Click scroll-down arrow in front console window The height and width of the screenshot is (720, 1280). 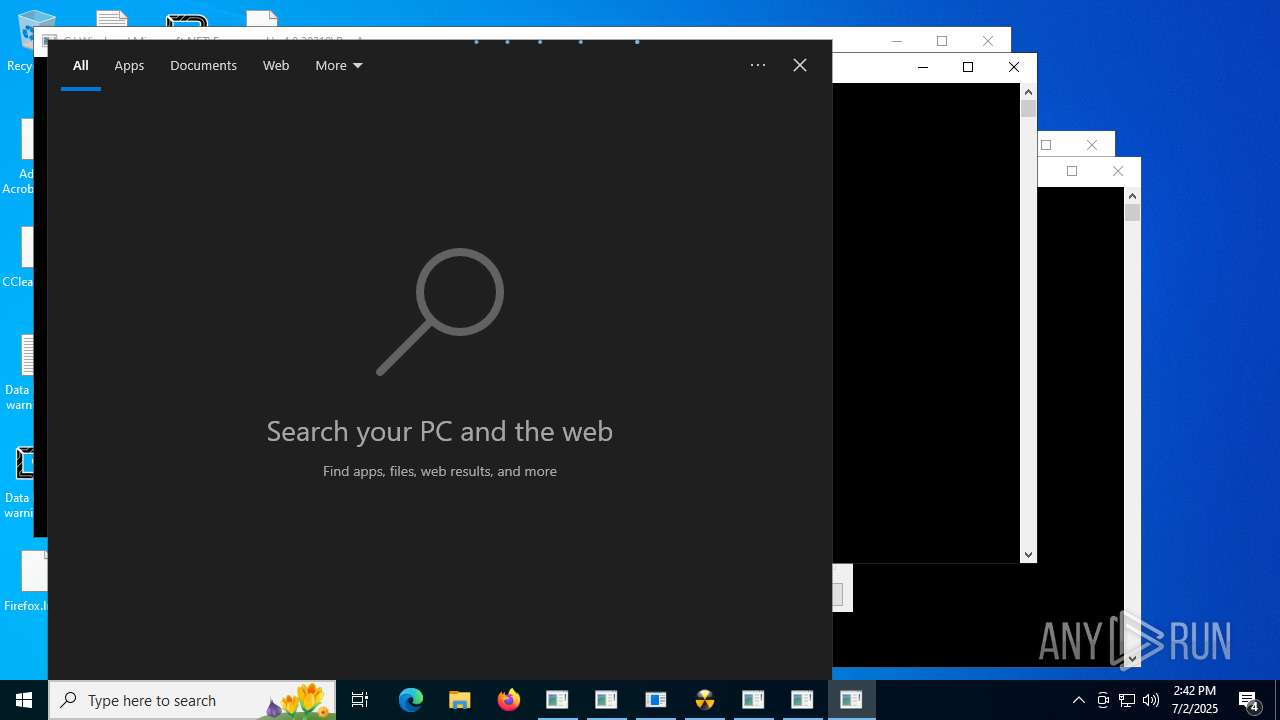point(1028,555)
